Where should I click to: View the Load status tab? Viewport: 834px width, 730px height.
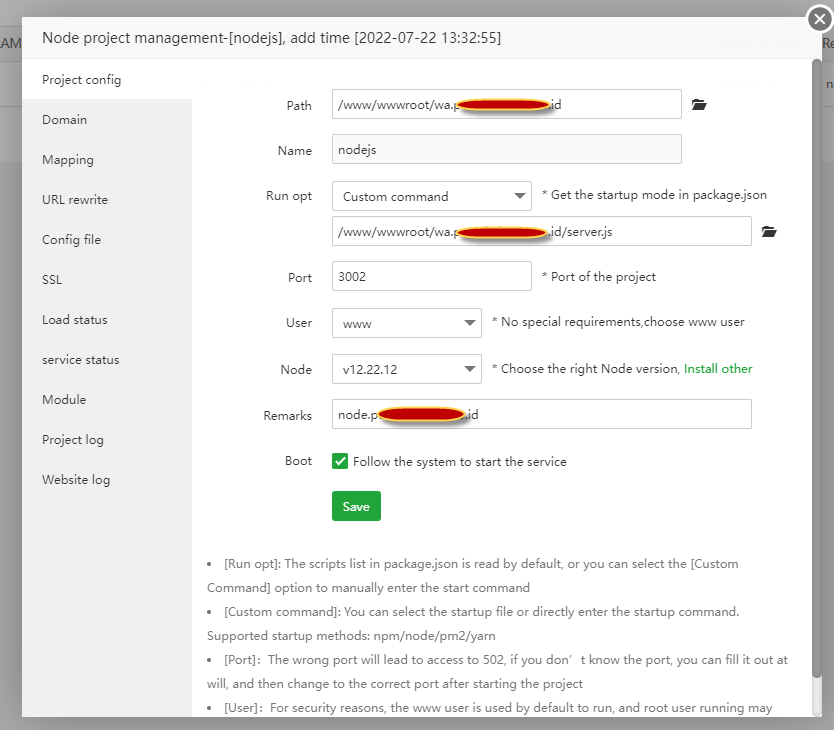pos(75,320)
